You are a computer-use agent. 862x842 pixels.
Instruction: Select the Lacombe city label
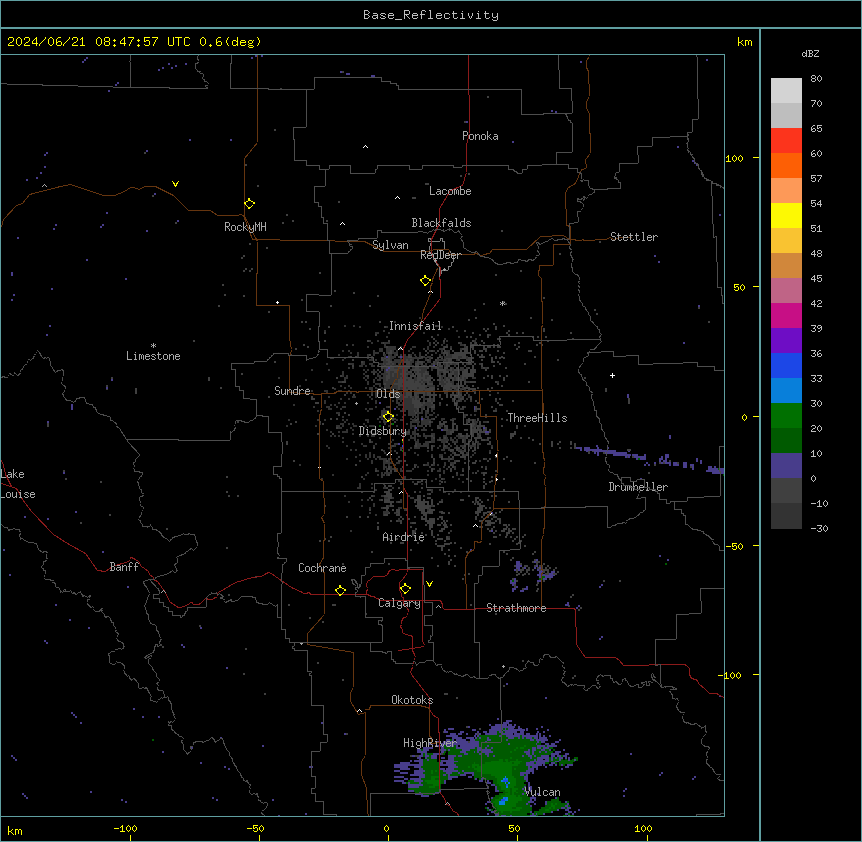point(450,191)
